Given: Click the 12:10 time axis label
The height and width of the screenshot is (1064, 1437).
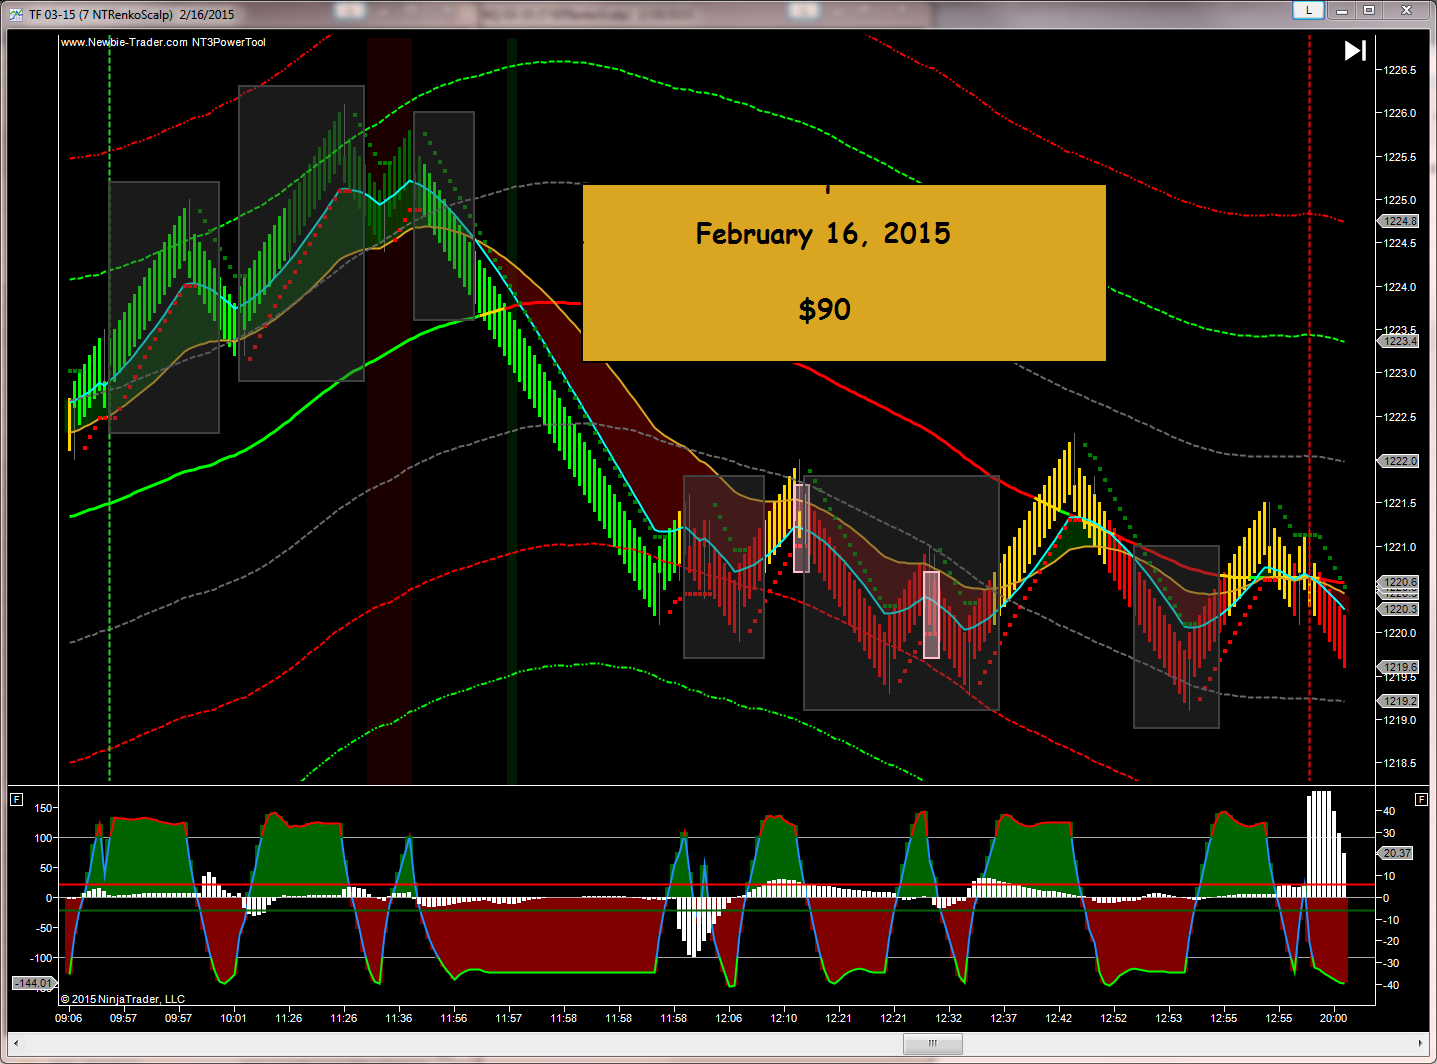Looking at the screenshot, I should (783, 1018).
